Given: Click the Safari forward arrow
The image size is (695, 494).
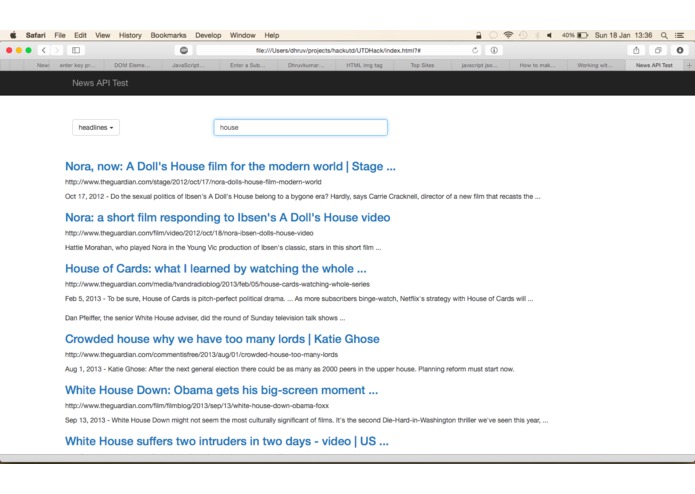Looking at the screenshot, I should coord(57,50).
